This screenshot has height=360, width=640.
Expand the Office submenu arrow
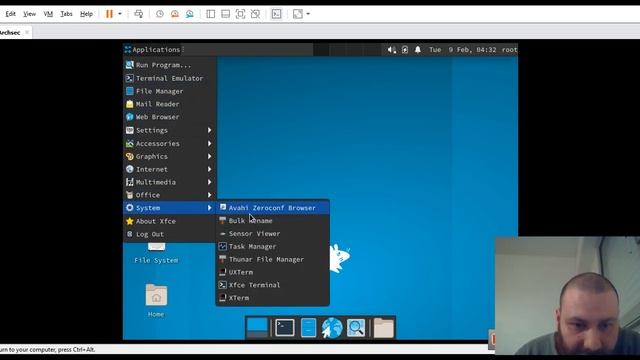[209, 195]
